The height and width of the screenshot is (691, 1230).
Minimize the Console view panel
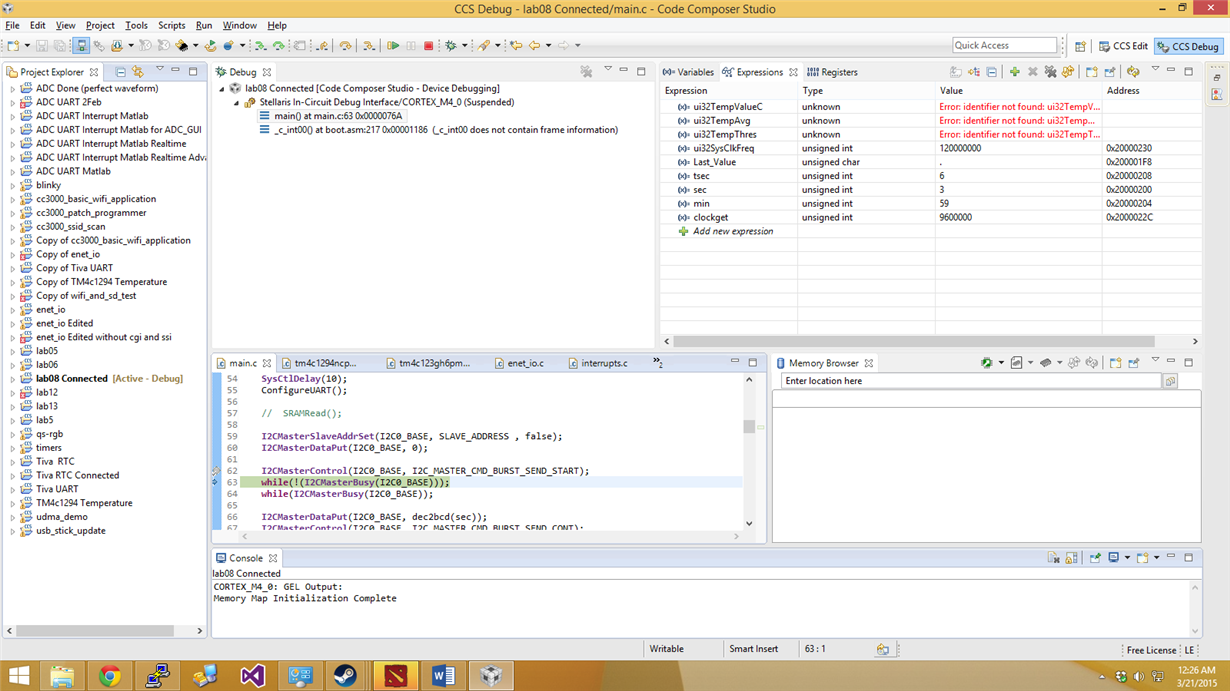click(1172, 557)
